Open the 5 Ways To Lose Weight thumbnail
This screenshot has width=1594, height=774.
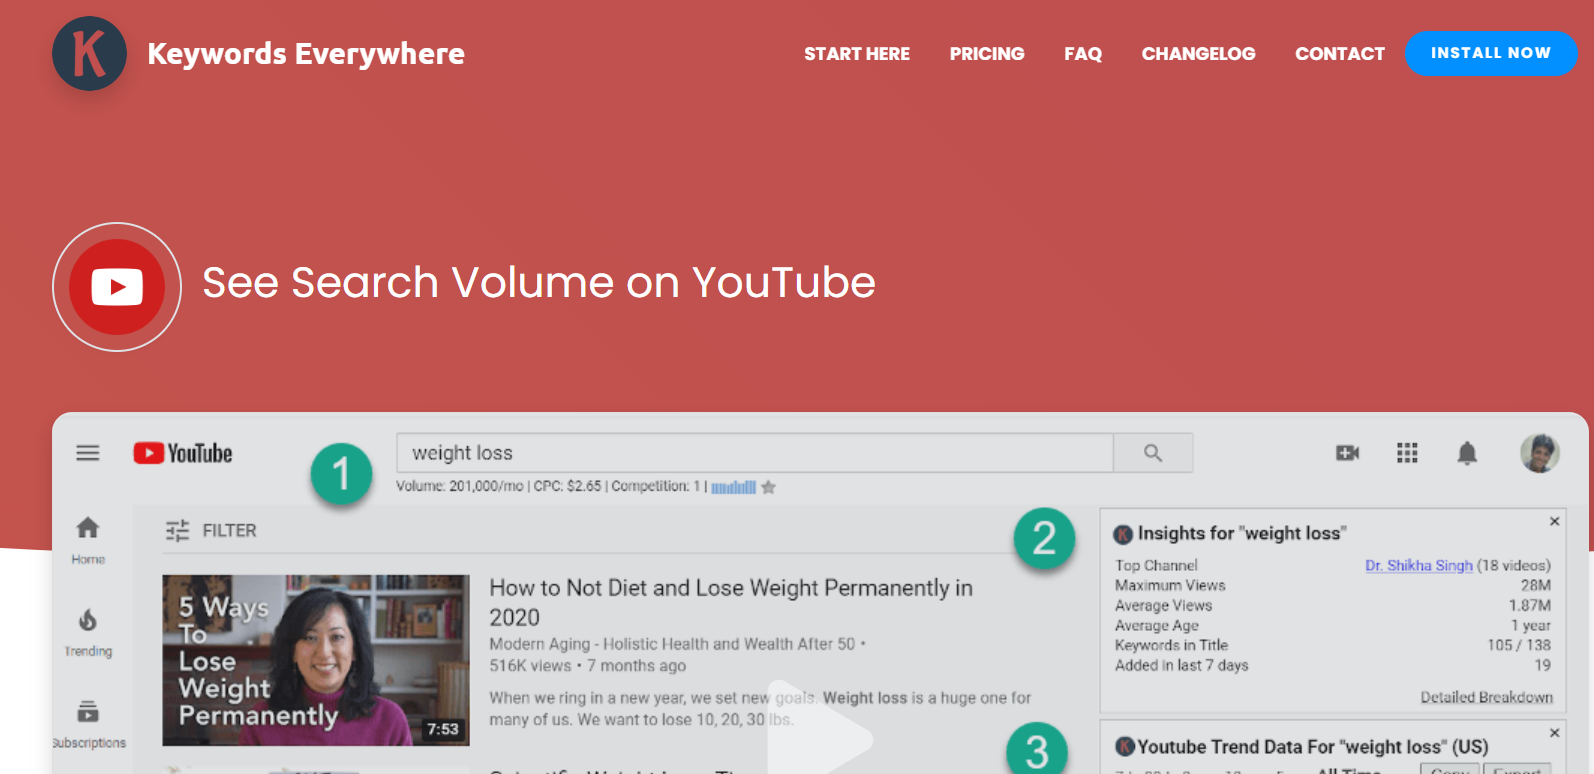[x=316, y=660]
